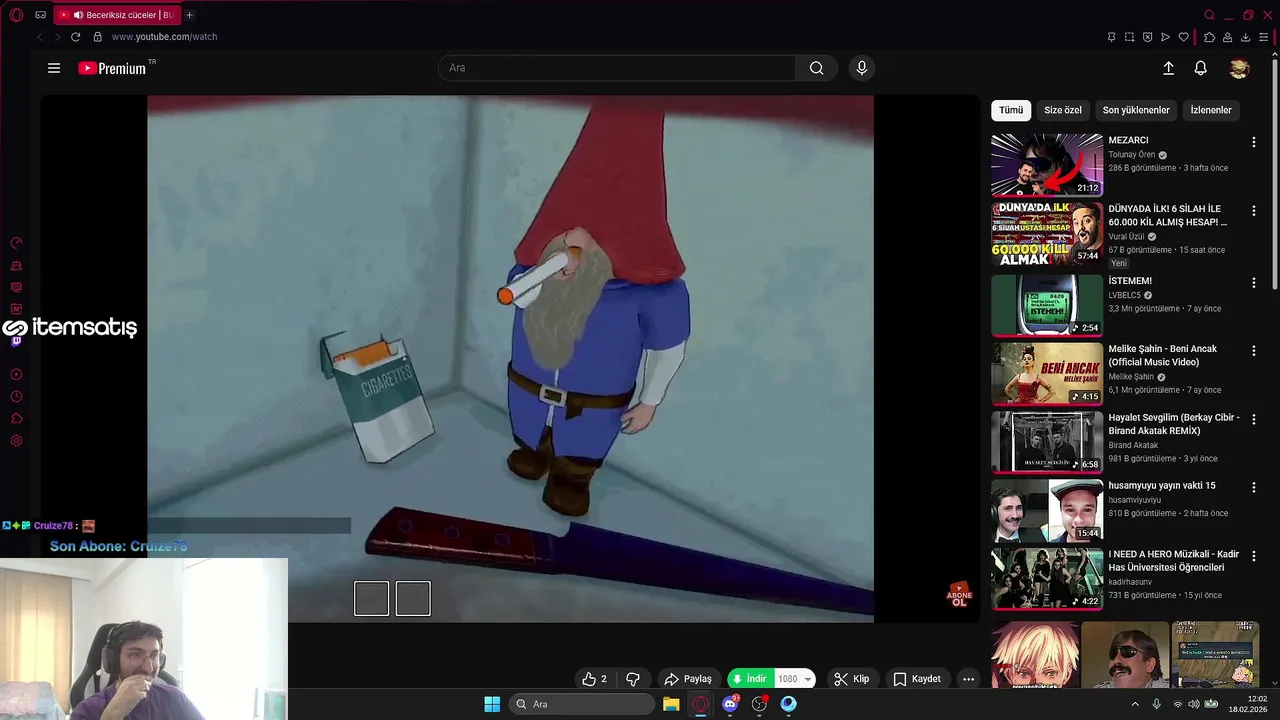Open the Tolunay Ören channel link
The height and width of the screenshot is (720, 1280).
coord(1131,155)
